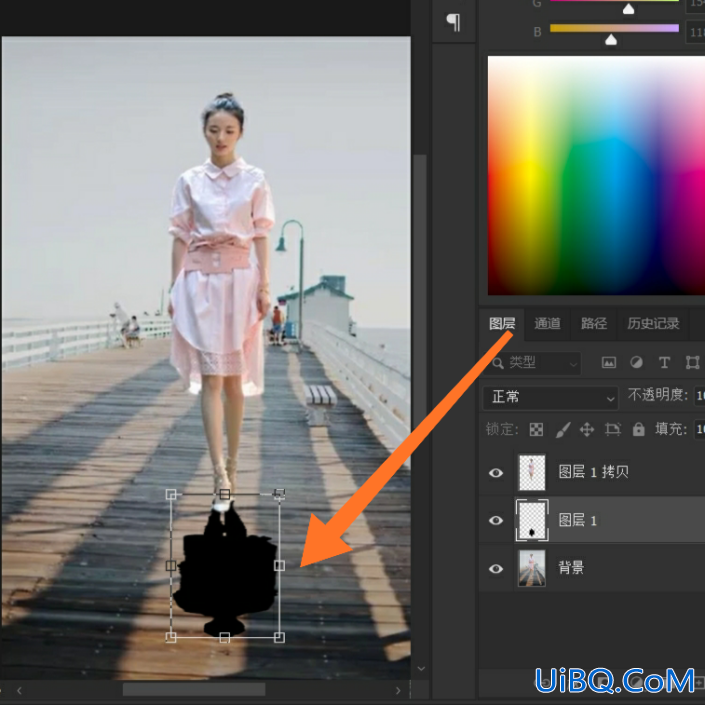Viewport: 705px width, 705px height.
Task: Toggle visibility of 图层 1 layer
Action: pos(496,520)
